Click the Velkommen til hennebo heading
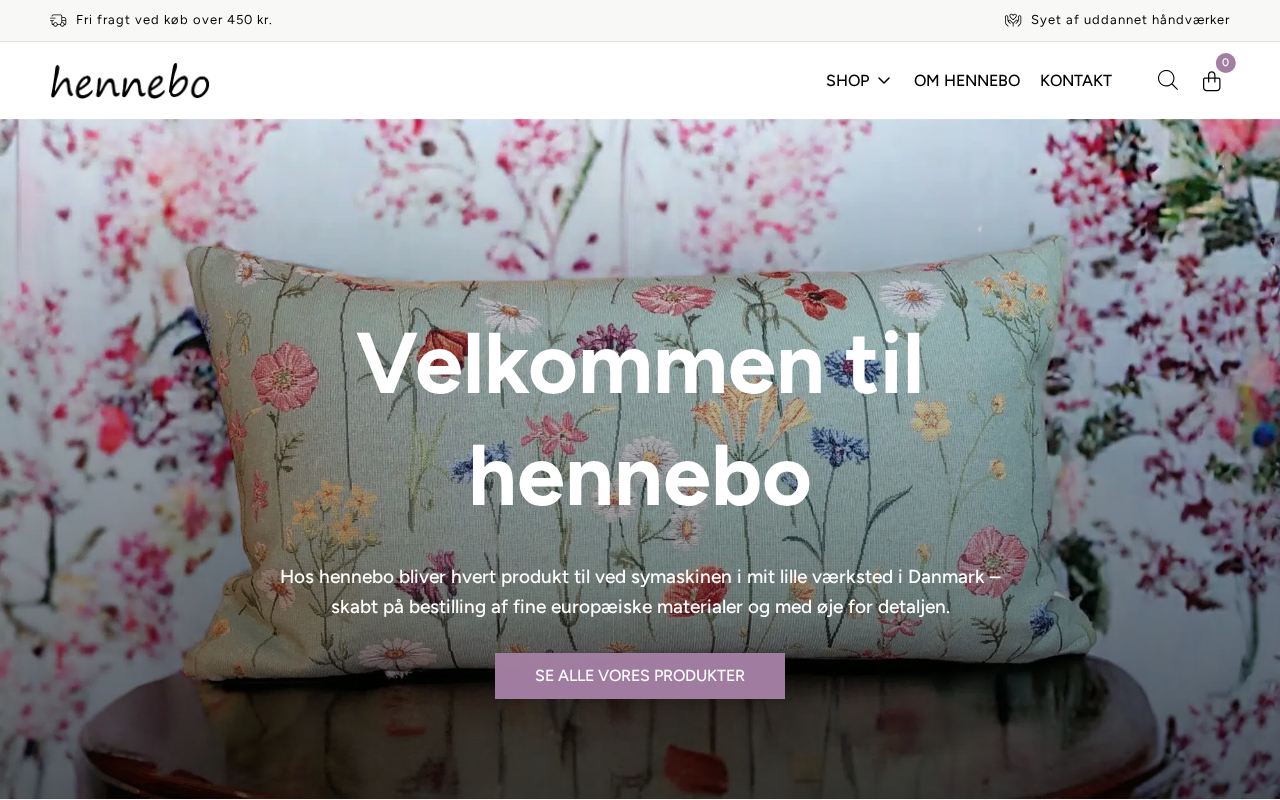1280x800 pixels. click(640, 419)
